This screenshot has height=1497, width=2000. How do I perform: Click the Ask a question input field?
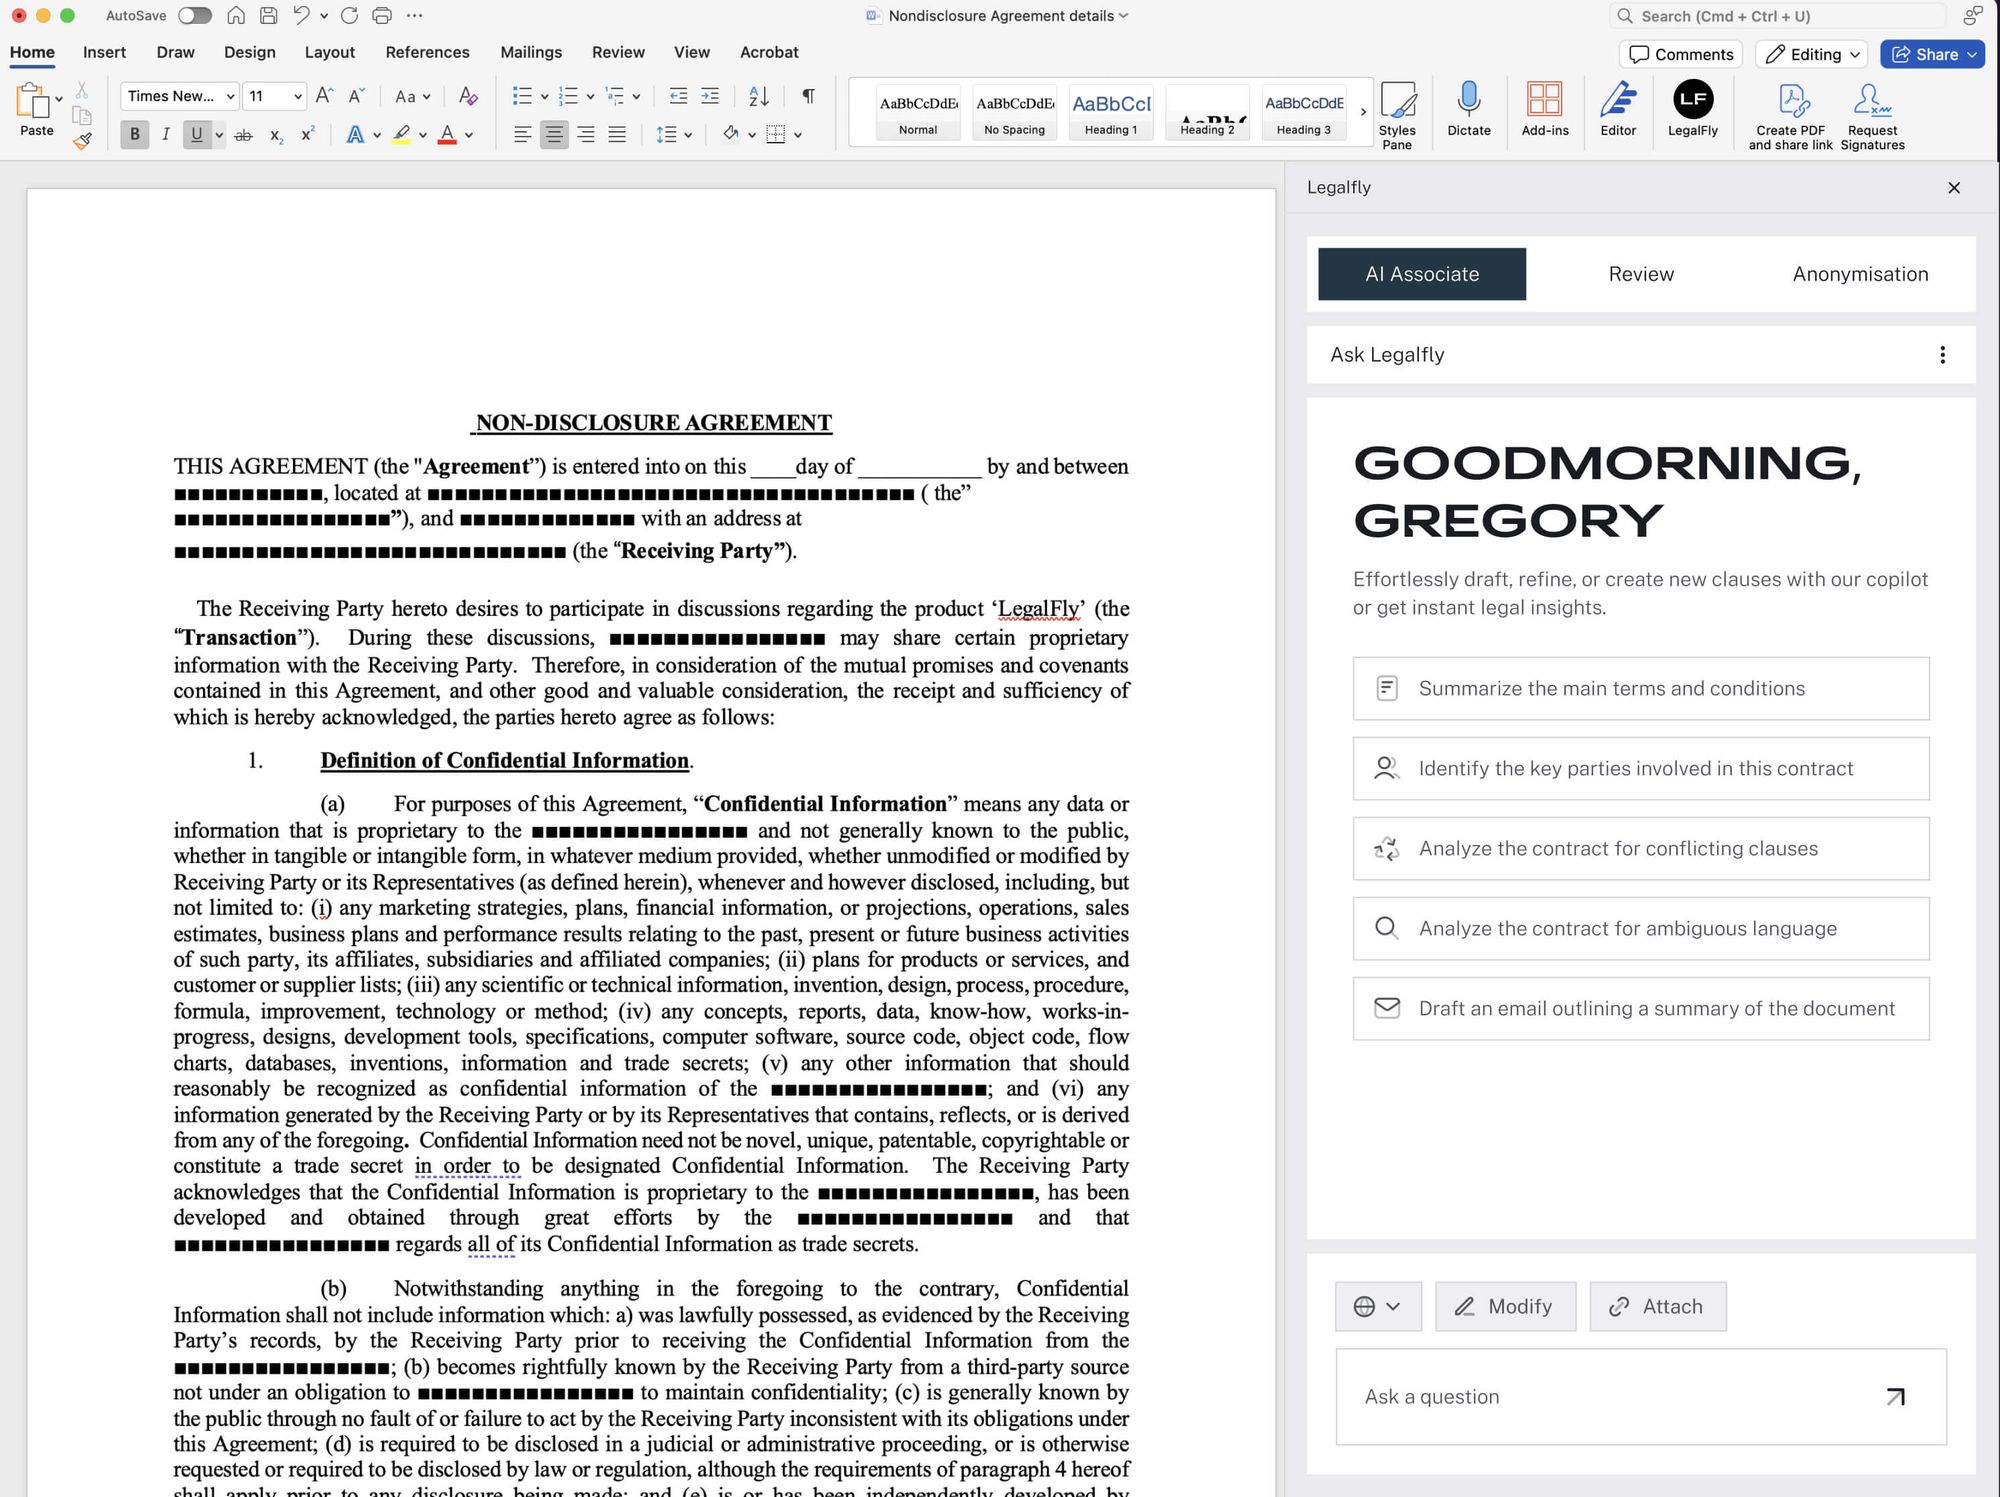pyautogui.click(x=1610, y=1396)
